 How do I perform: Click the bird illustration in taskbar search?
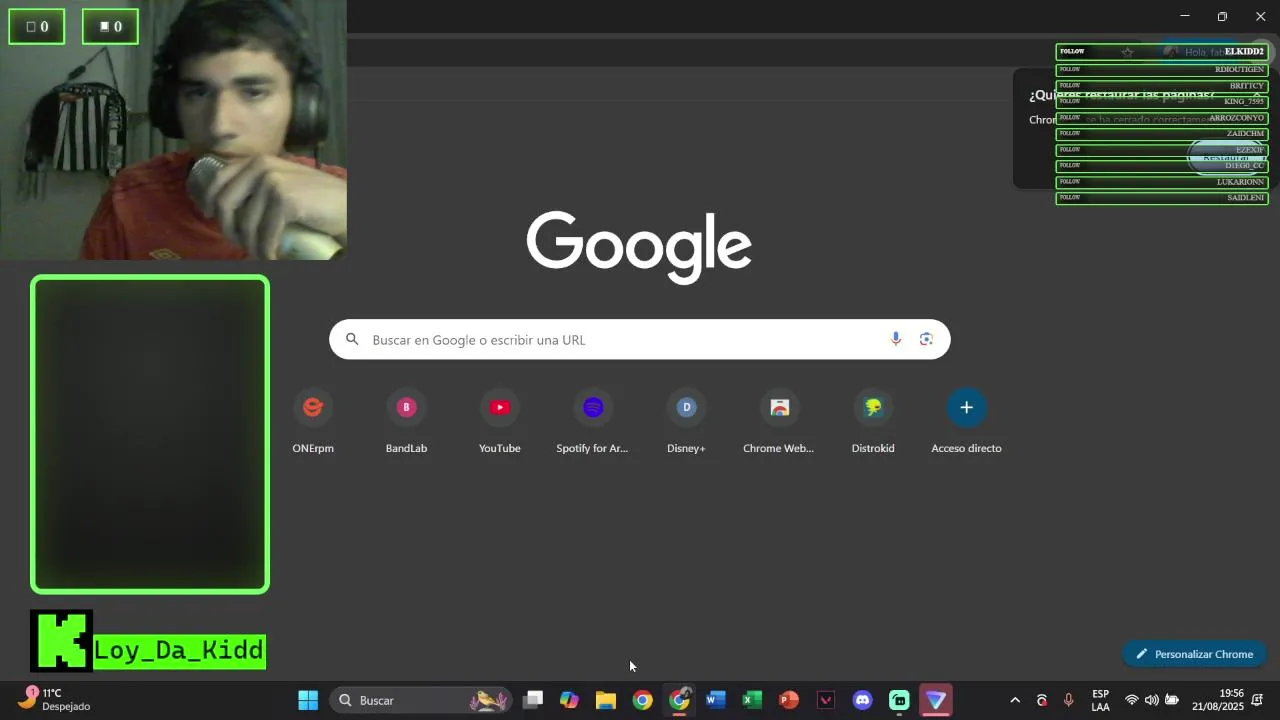click(488, 700)
